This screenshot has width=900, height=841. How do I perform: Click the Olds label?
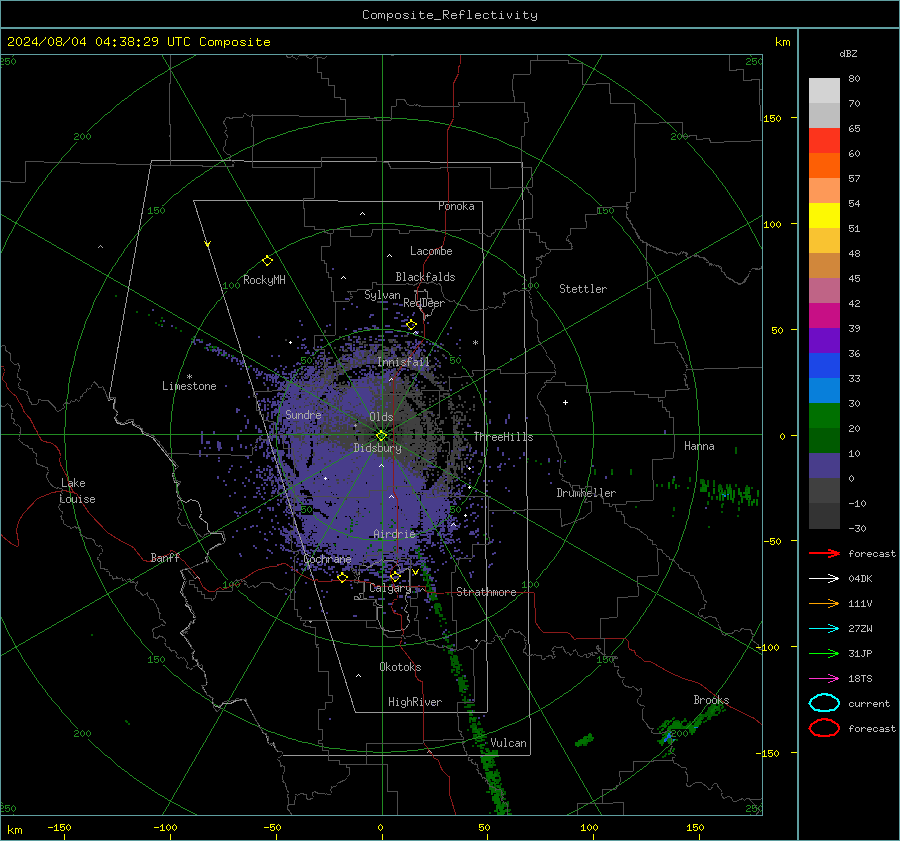[x=381, y=417]
